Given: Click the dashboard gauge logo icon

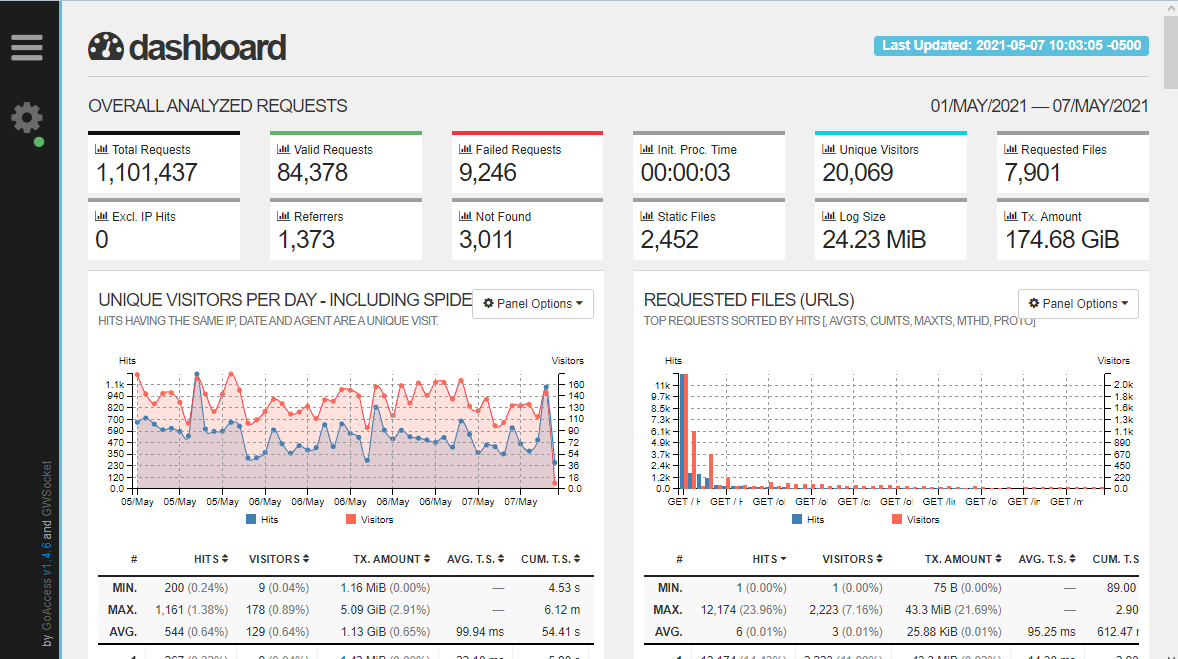Looking at the screenshot, I should click(x=106, y=47).
